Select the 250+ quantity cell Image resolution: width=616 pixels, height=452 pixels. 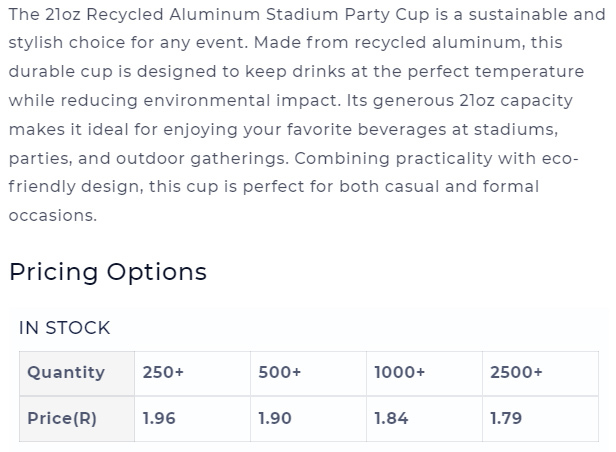(192, 373)
